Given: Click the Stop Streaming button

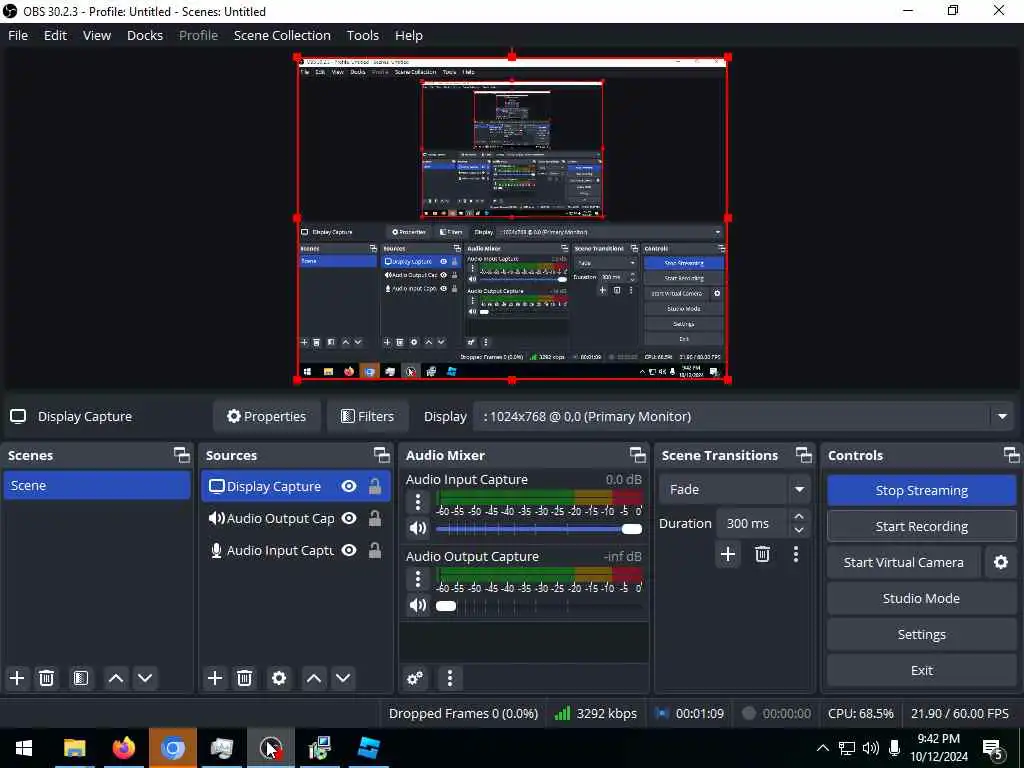Looking at the screenshot, I should point(921,490).
